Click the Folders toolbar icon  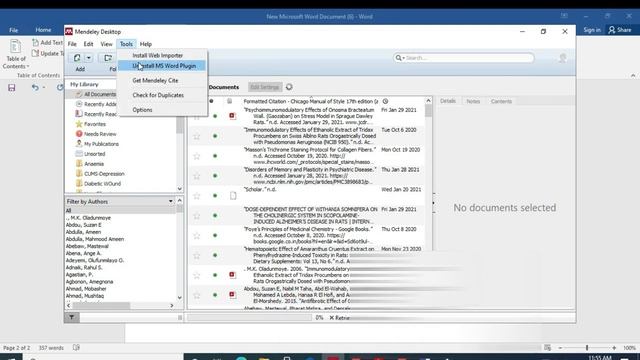108,58
